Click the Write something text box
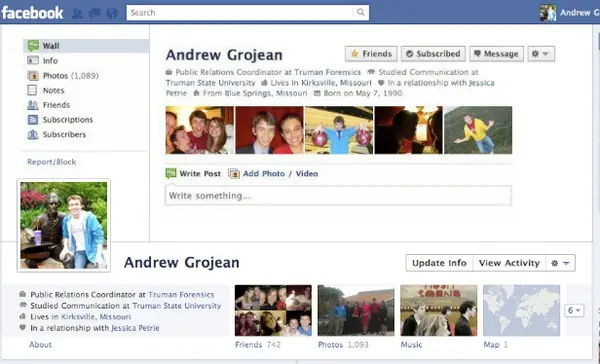 pyautogui.click(x=338, y=196)
